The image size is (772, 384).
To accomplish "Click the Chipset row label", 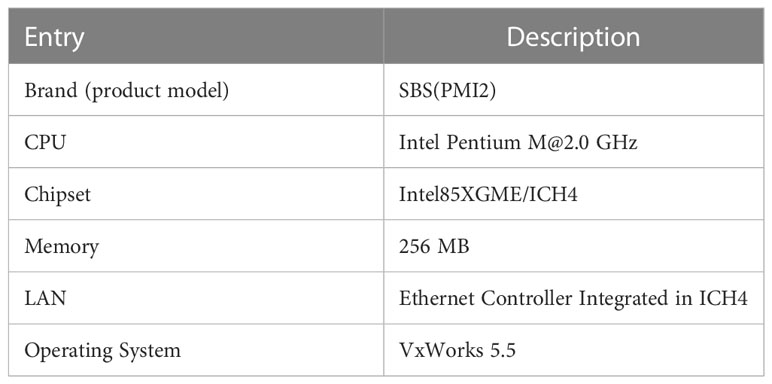I will (x=58, y=195).
